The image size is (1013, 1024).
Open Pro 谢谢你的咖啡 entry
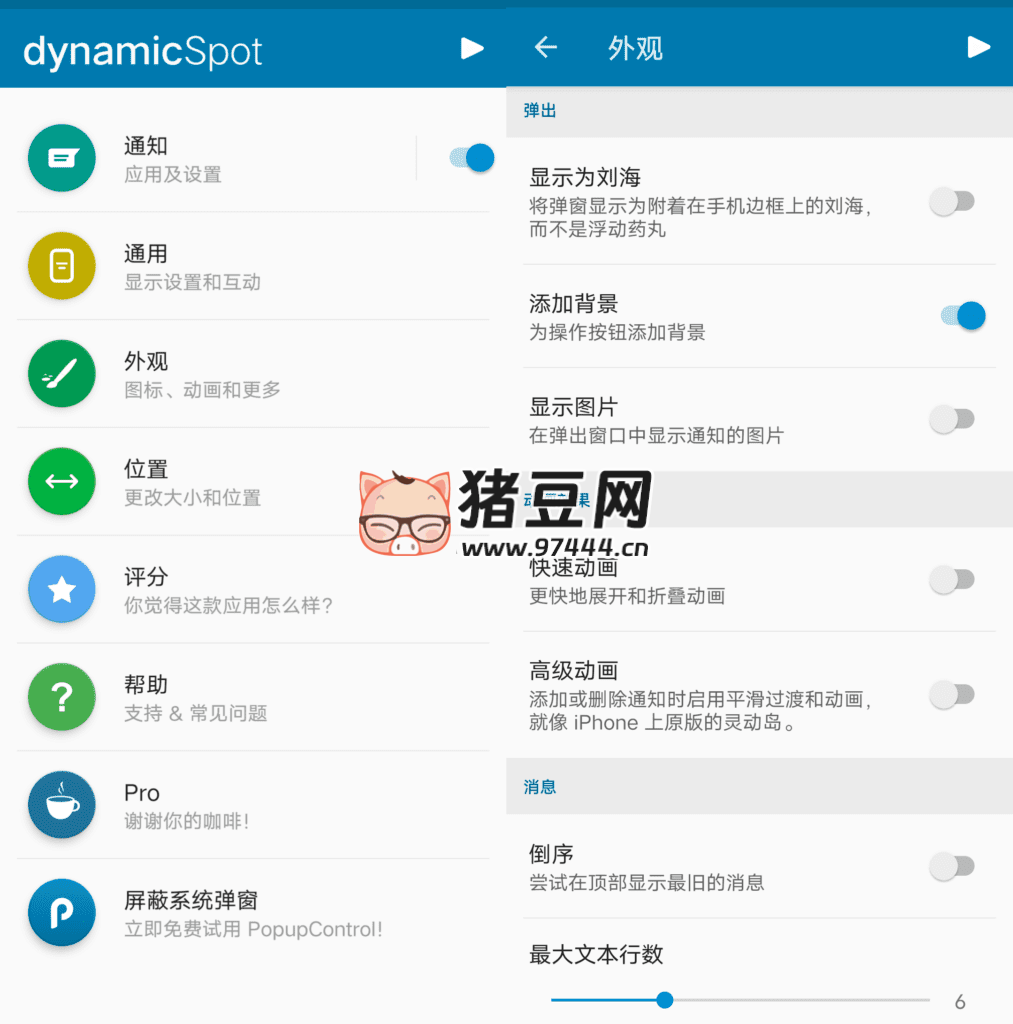tap(253, 805)
